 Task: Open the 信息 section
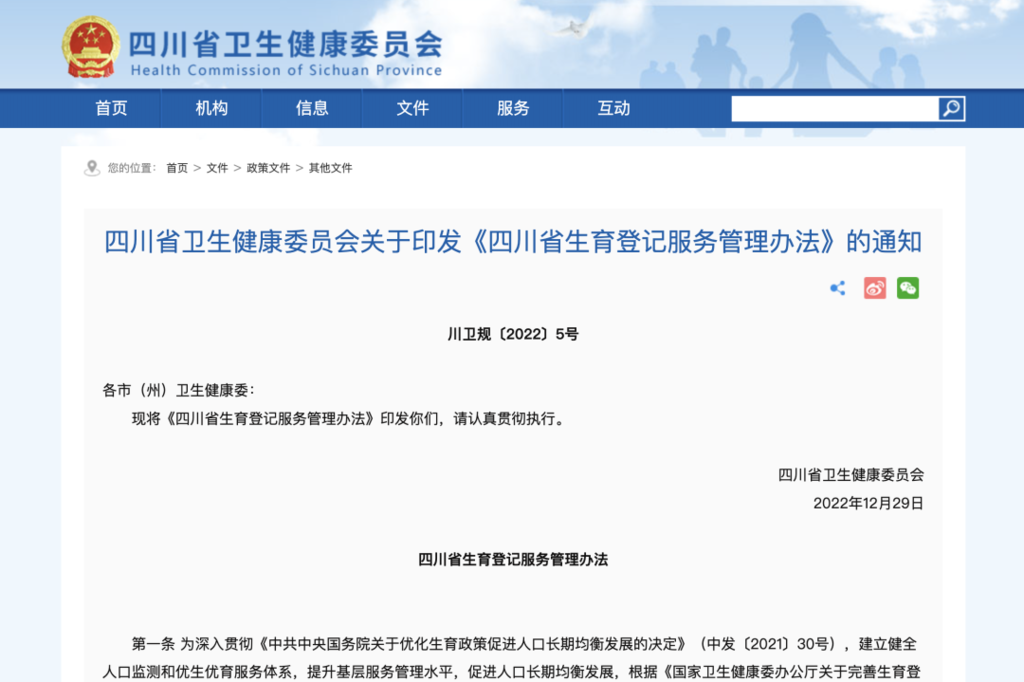(x=312, y=108)
